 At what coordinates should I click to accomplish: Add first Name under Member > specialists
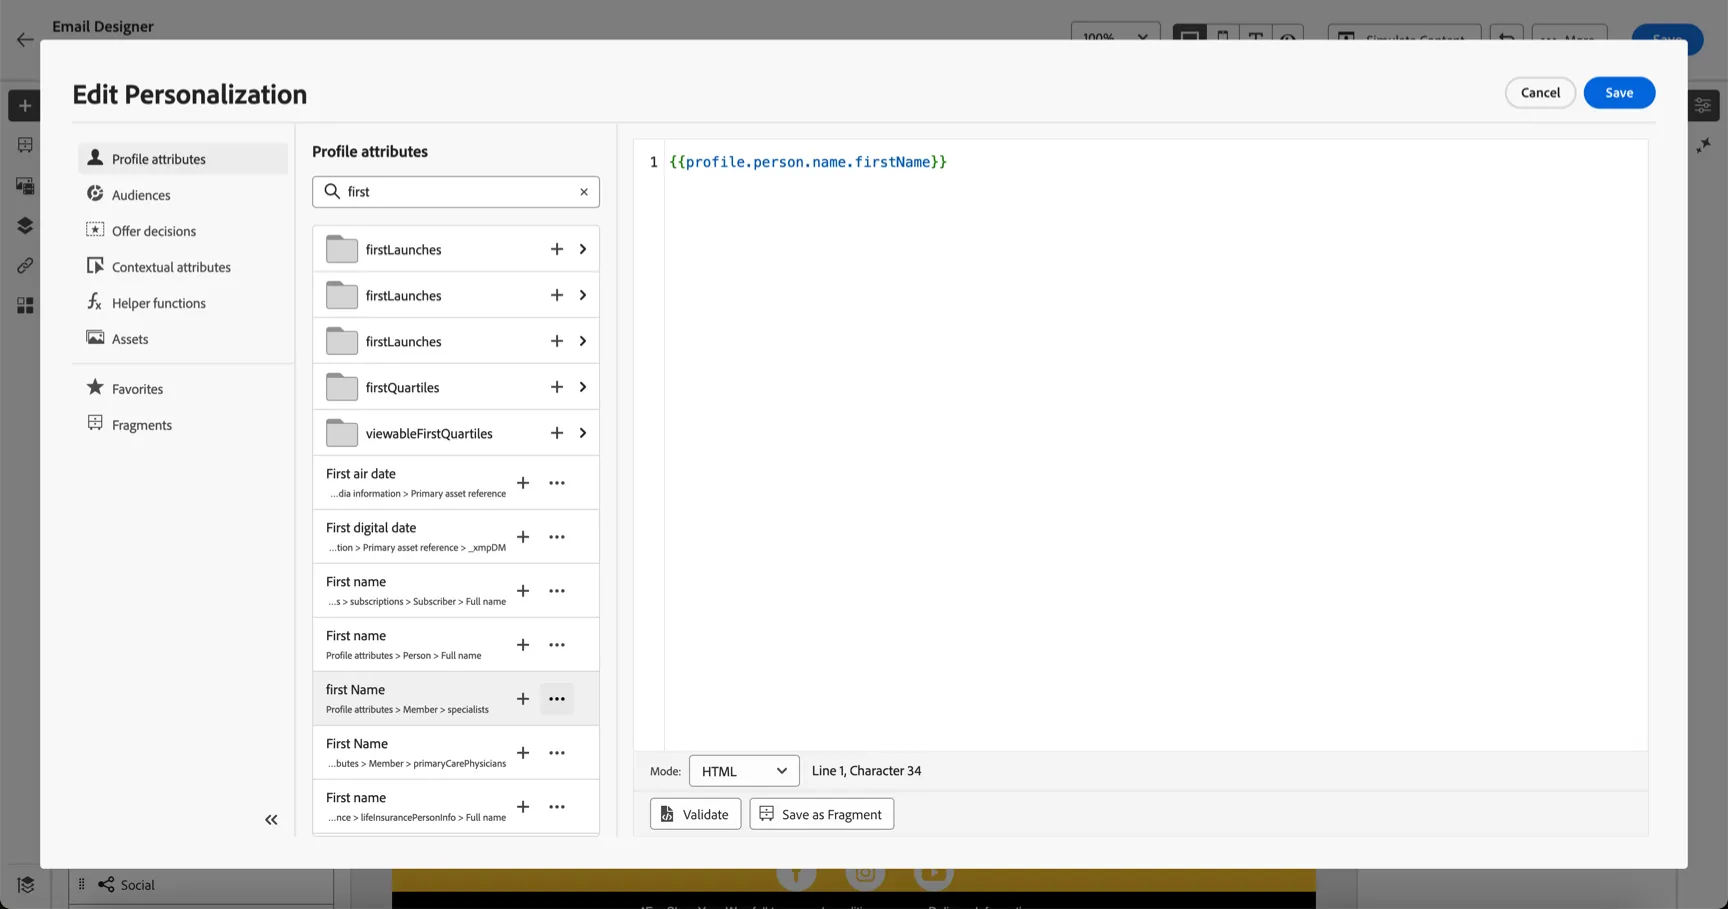tap(523, 699)
